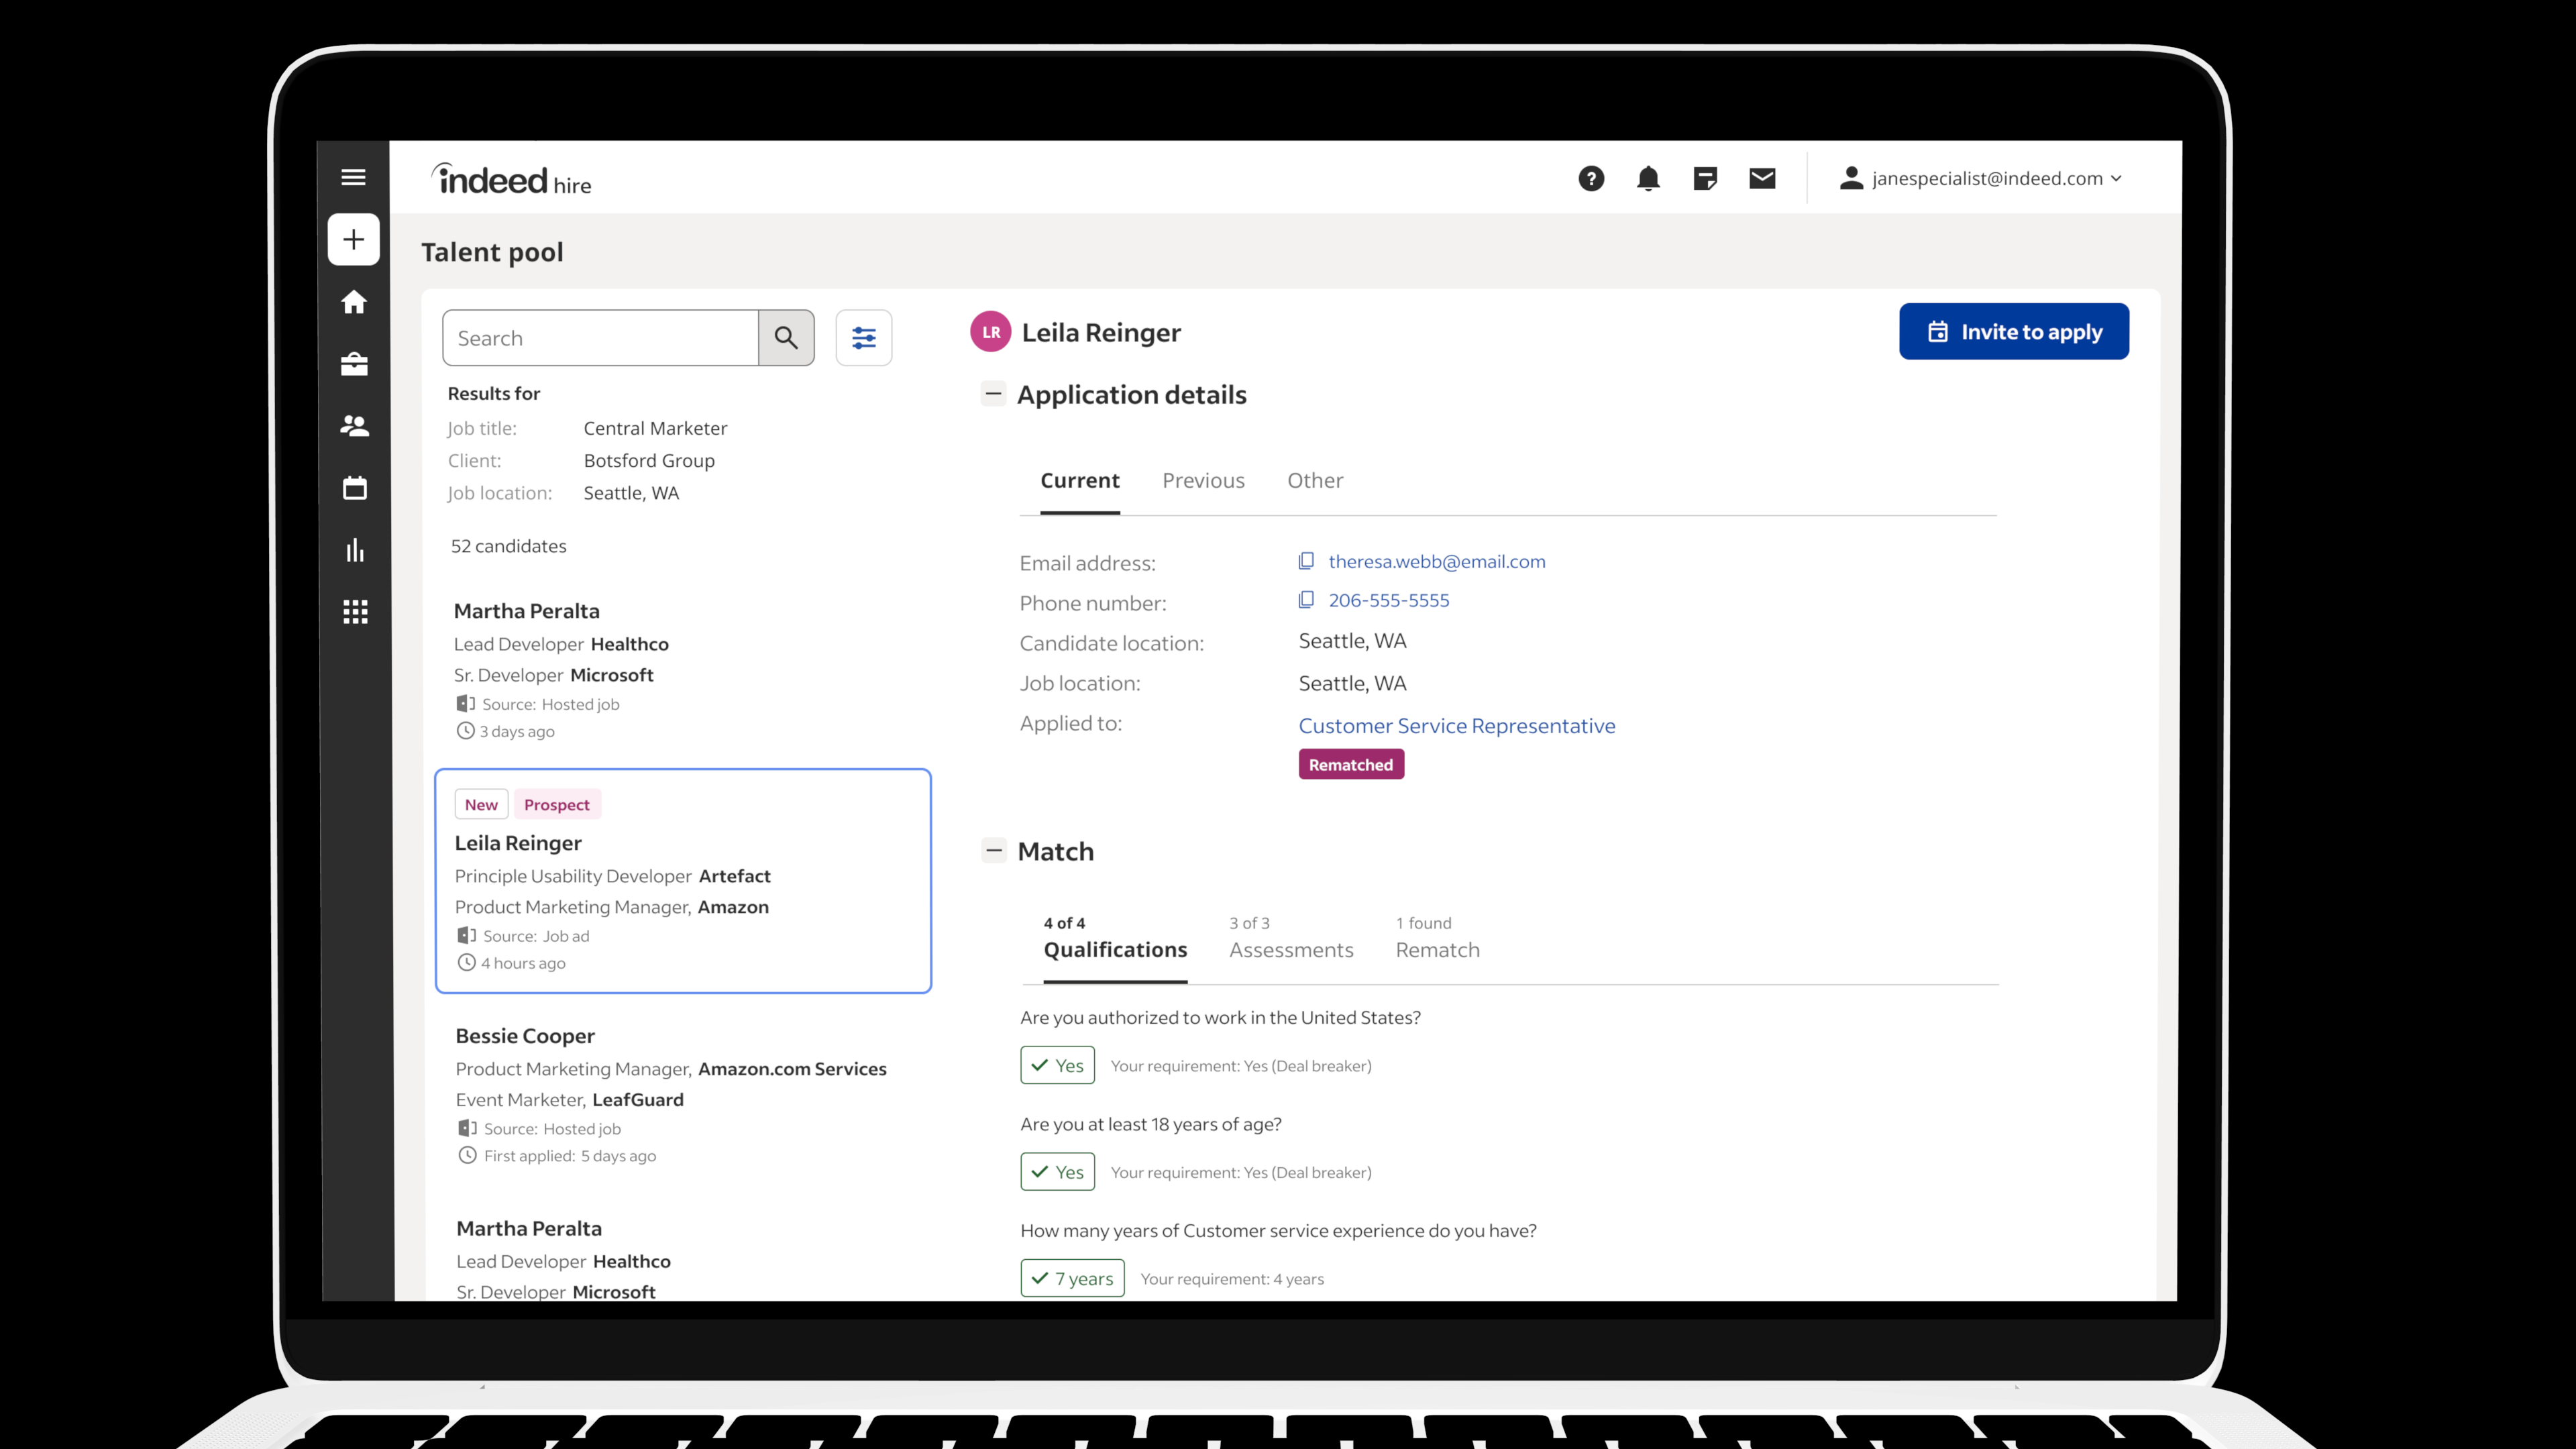Copy the email address theresa.webb@email.com
Viewport: 2576px width, 1449px height.
pyautogui.click(x=1306, y=561)
